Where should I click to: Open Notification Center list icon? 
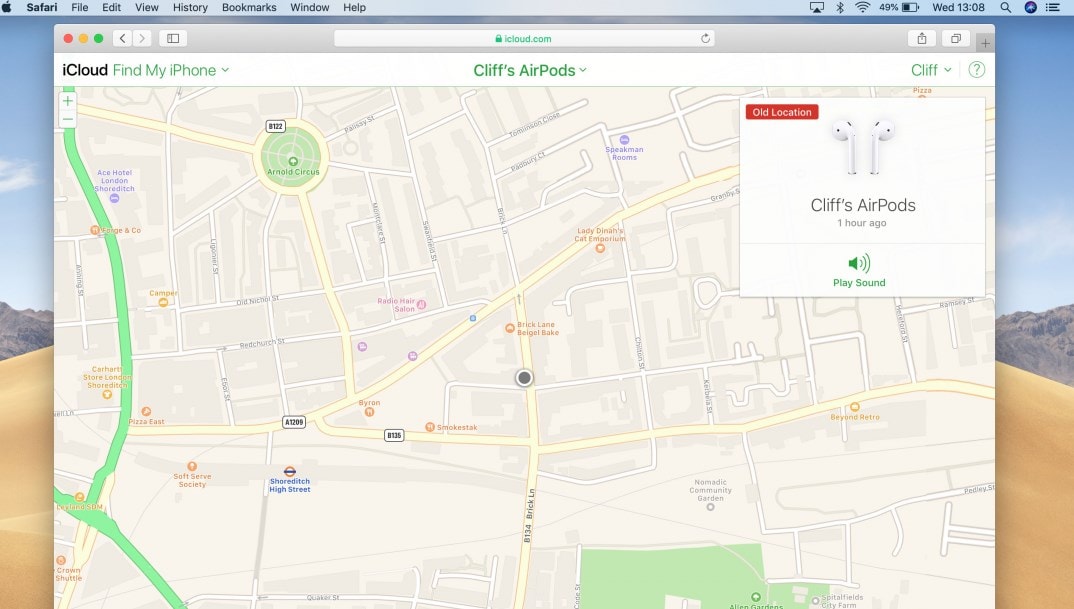pyautogui.click(x=1053, y=8)
